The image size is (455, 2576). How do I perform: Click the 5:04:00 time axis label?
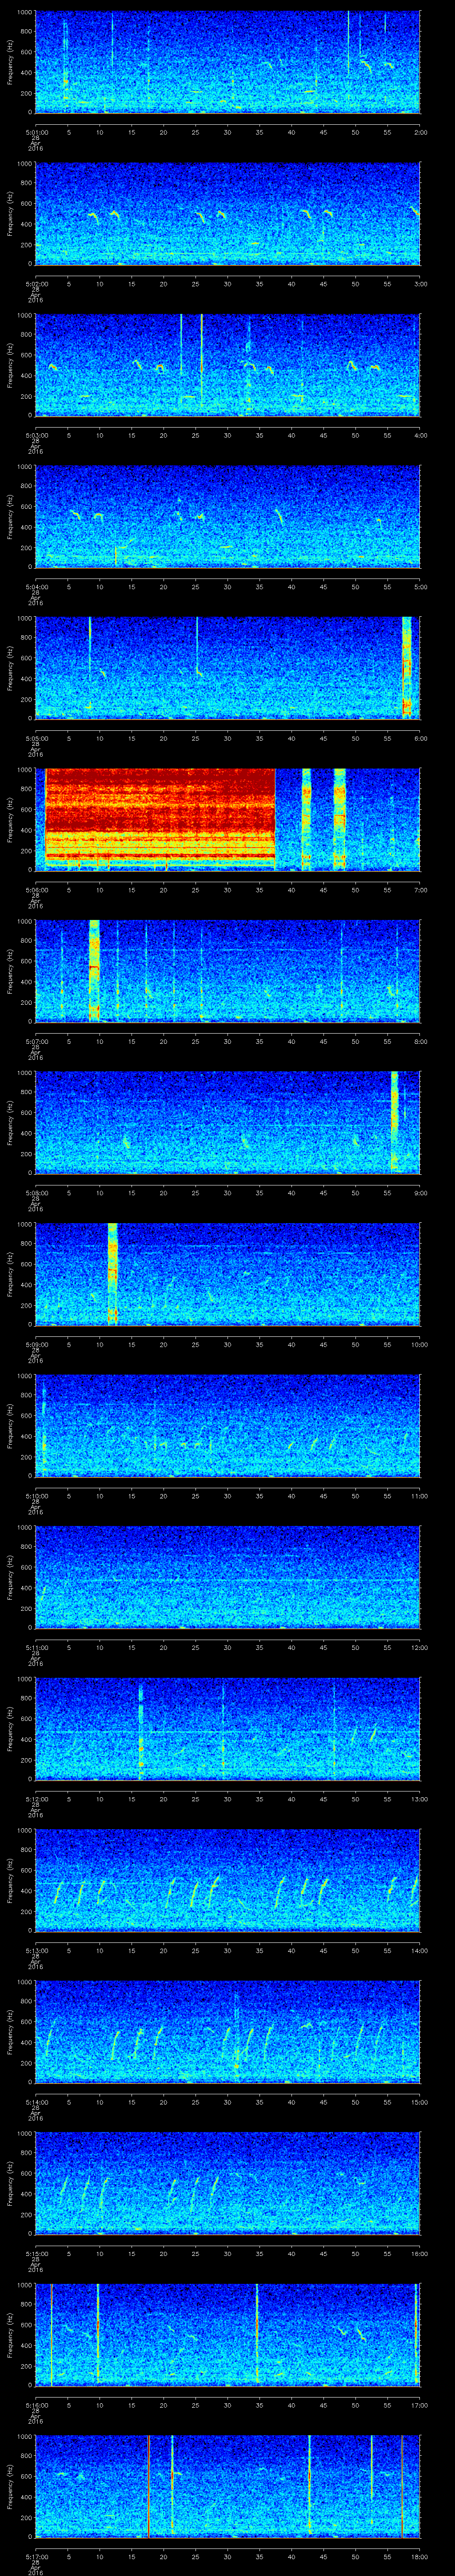[x=36, y=587]
